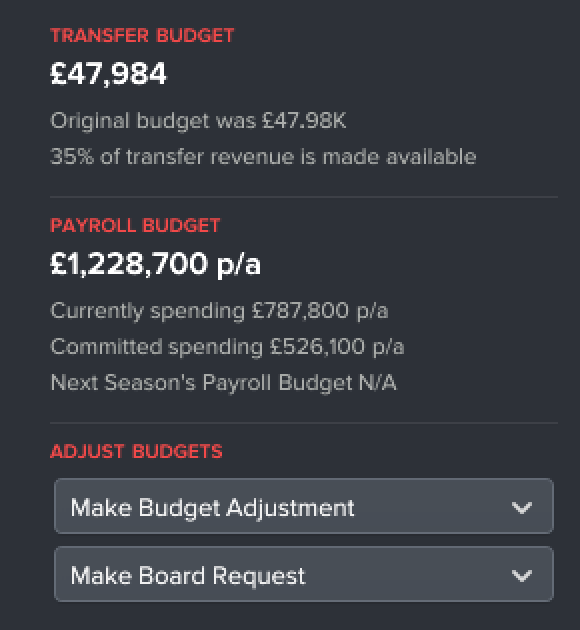The height and width of the screenshot is (630, 580).
Task: Click the £1,228,700 p/a payroll amount
Action: coord(155,264)
